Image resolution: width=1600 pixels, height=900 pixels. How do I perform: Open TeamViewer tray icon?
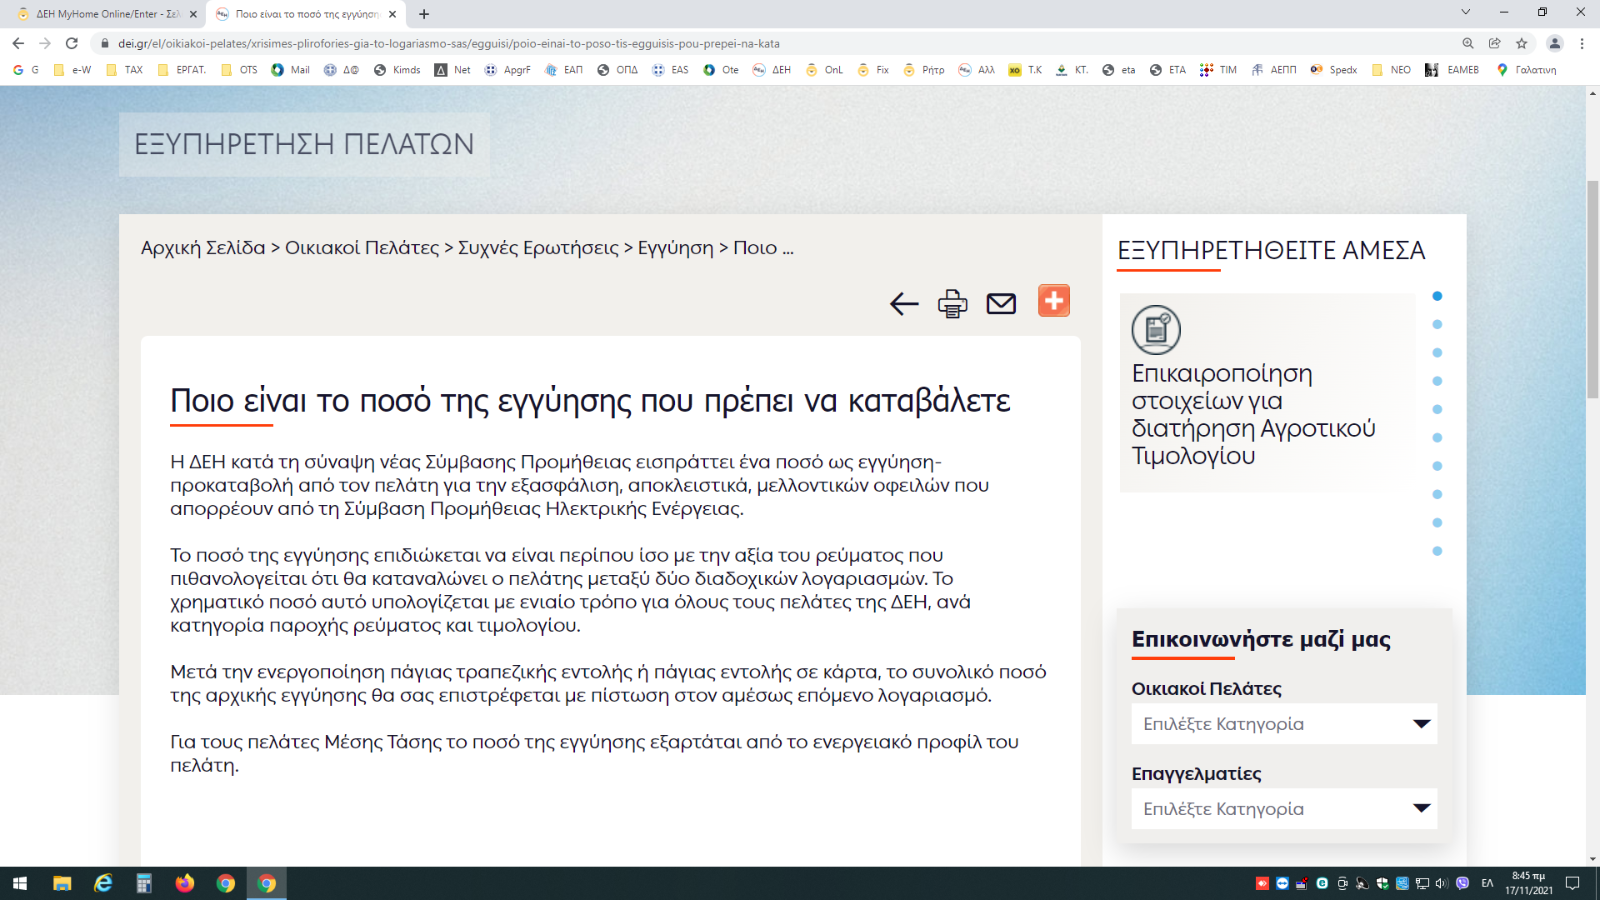[x=1282, y=883]
